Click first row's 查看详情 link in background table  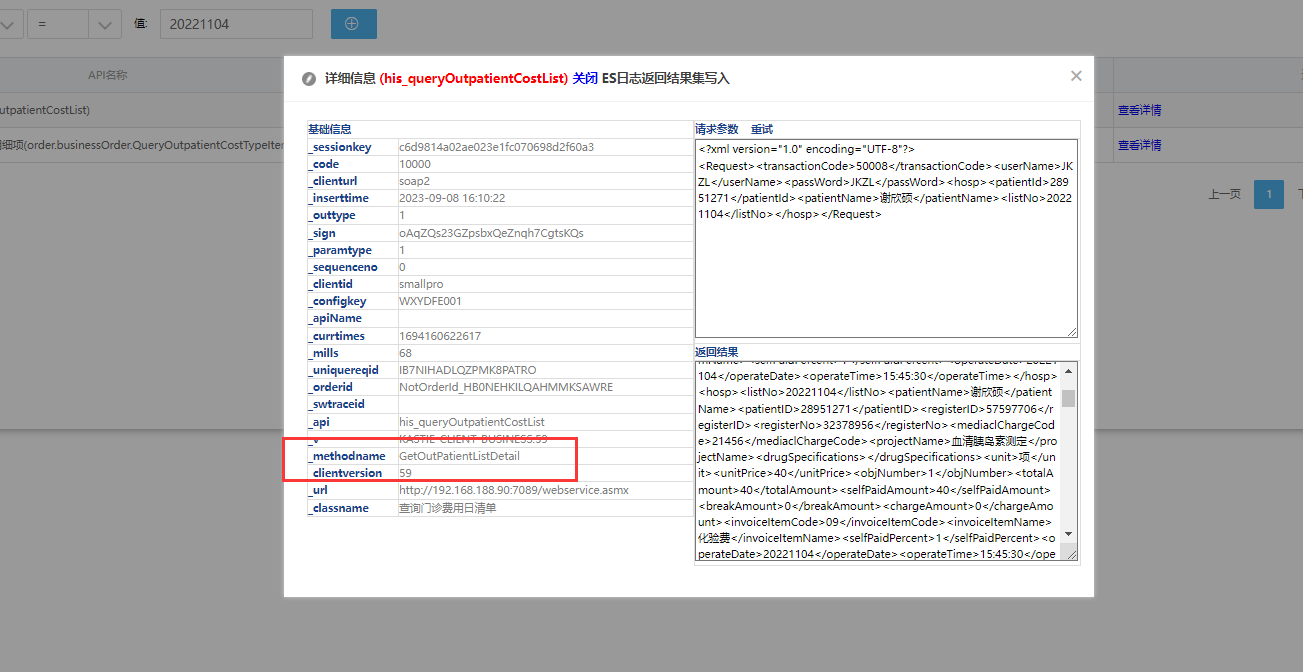point(1139,110)
